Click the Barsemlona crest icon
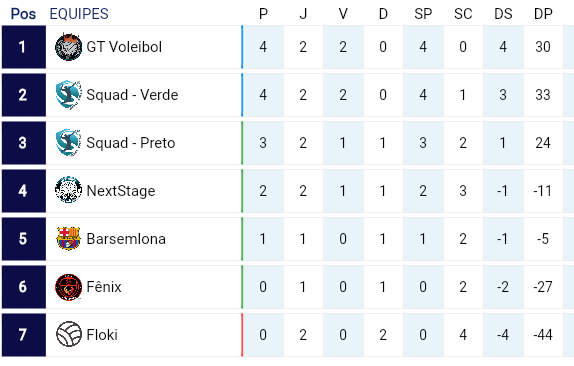Screen dimensions: 574x366 coord(68,238)
